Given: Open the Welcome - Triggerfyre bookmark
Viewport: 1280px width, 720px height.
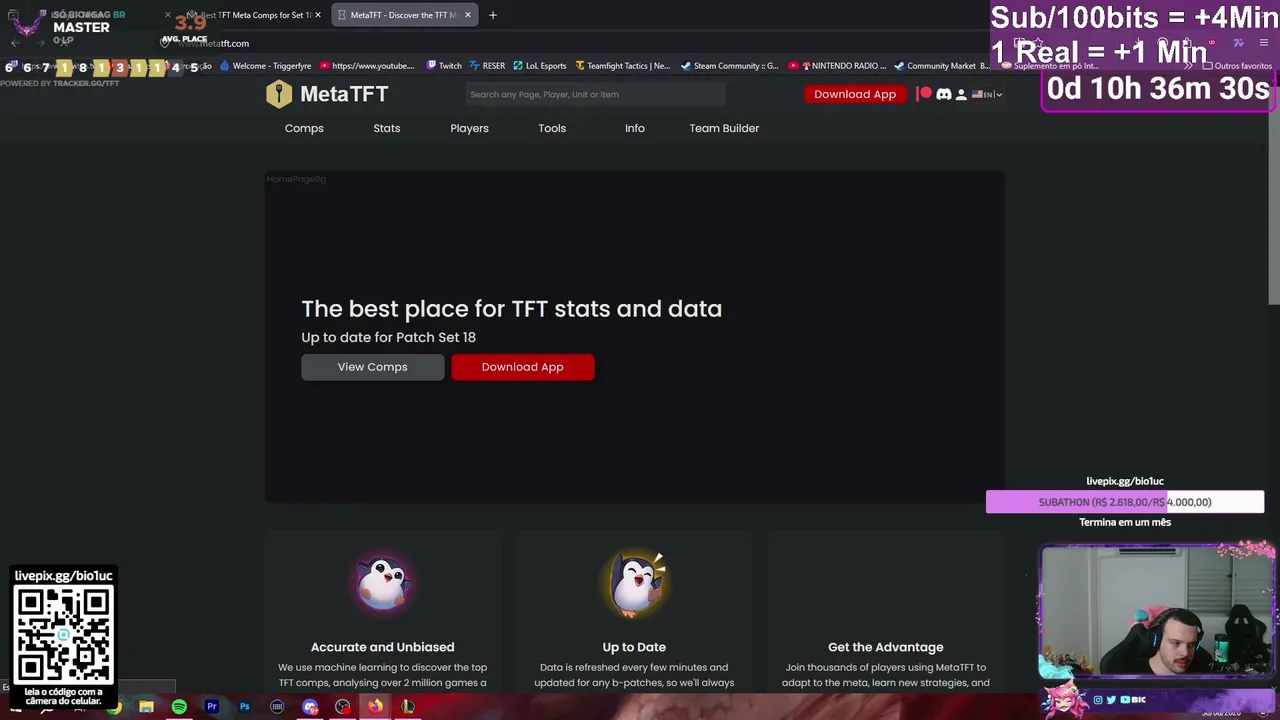Looking at the screenshot, I should pyautogui.click(x=265, y=66).
